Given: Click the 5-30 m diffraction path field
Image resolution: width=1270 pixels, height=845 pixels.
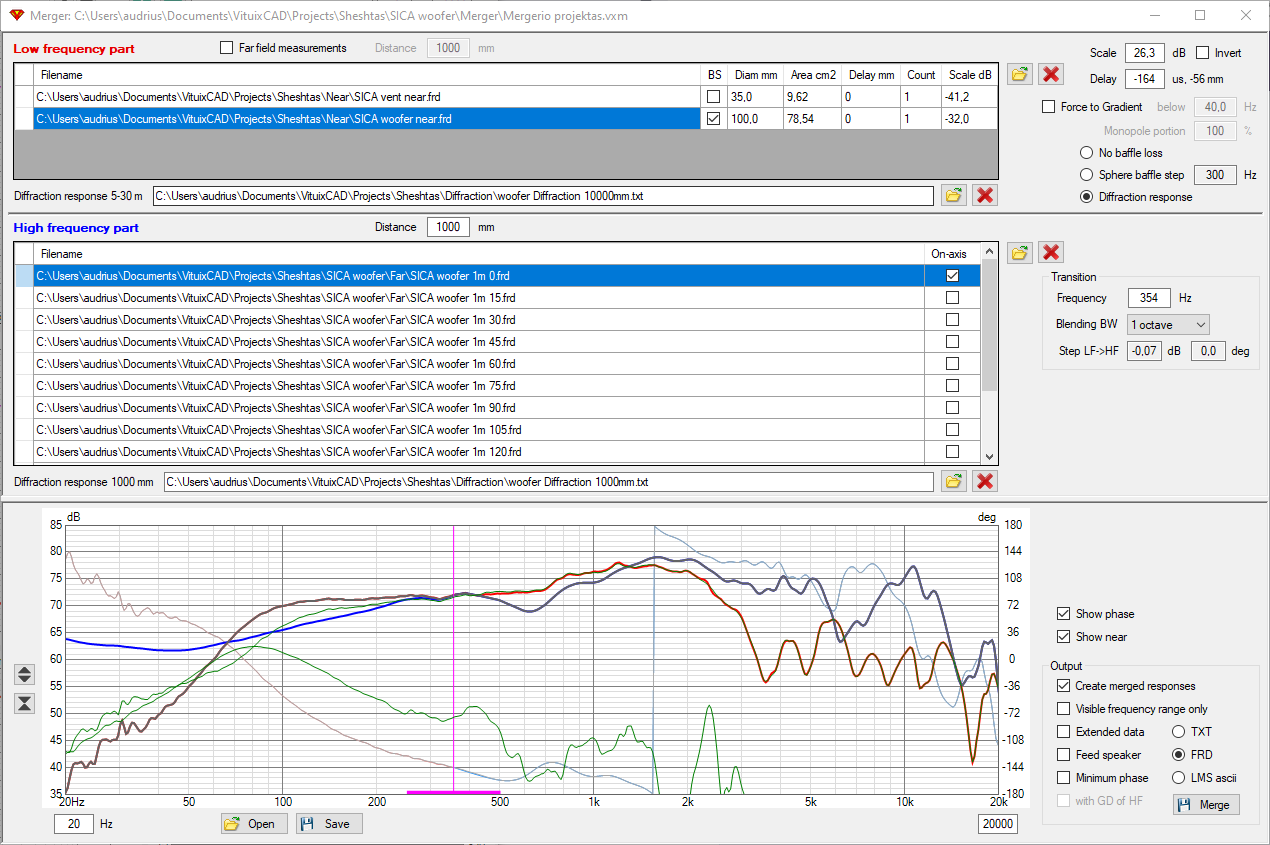Looking at the screenshot, I should click(543, 196).
